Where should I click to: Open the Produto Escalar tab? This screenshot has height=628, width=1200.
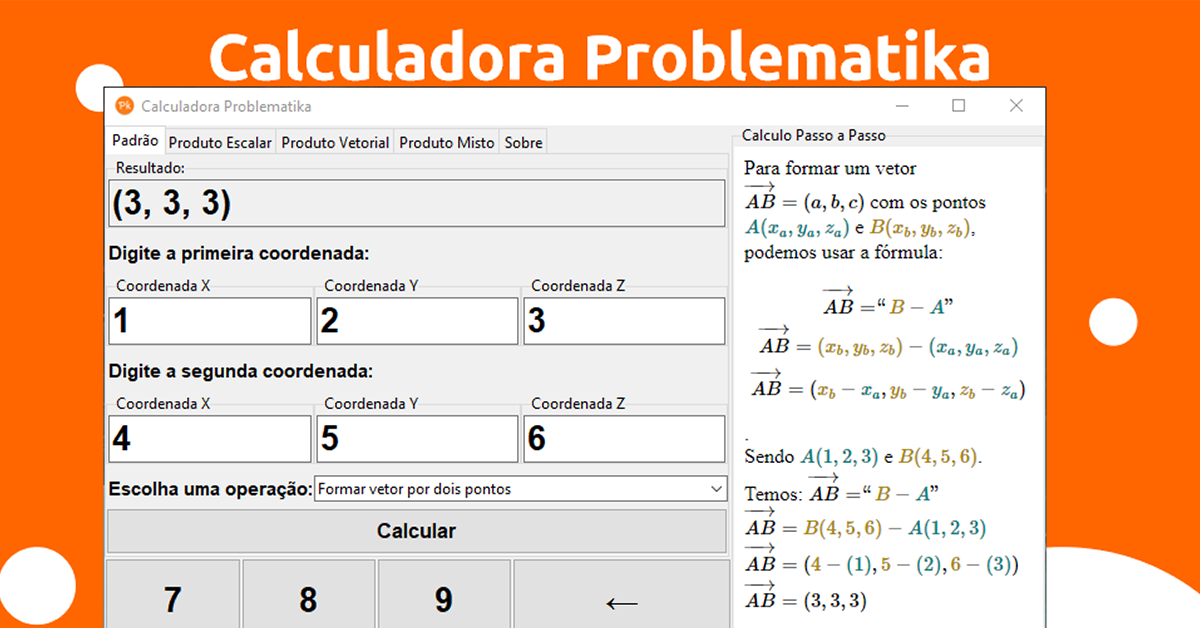(x=220, y=143)
